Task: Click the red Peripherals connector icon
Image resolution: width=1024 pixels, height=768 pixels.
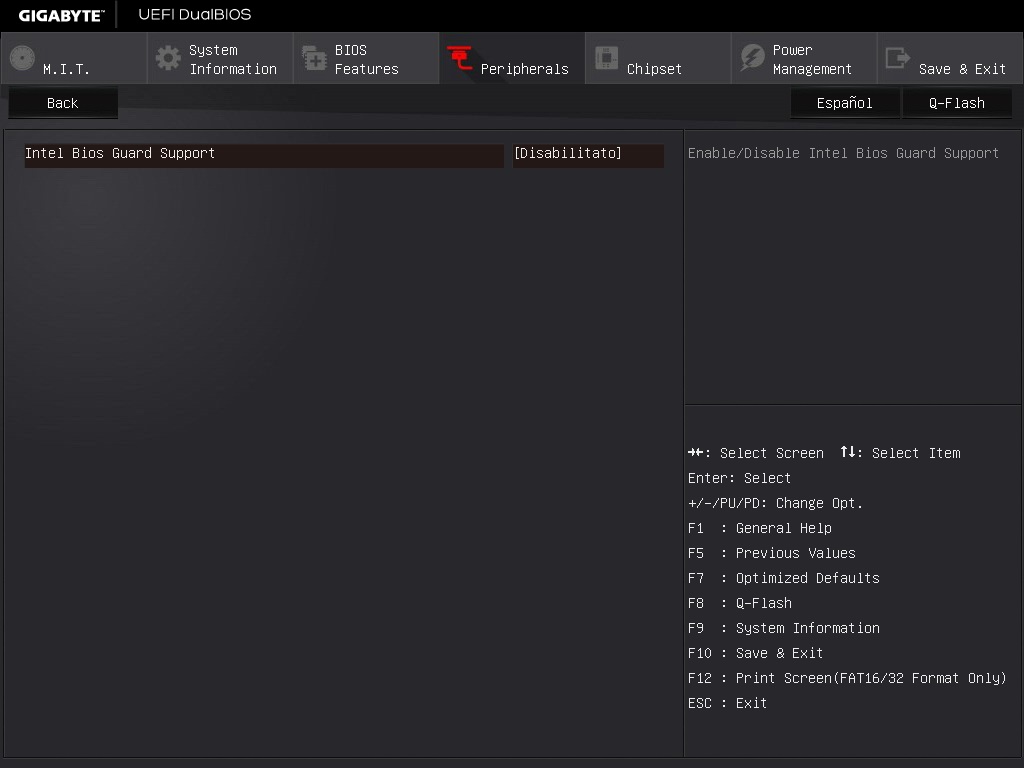Action: 460,59
